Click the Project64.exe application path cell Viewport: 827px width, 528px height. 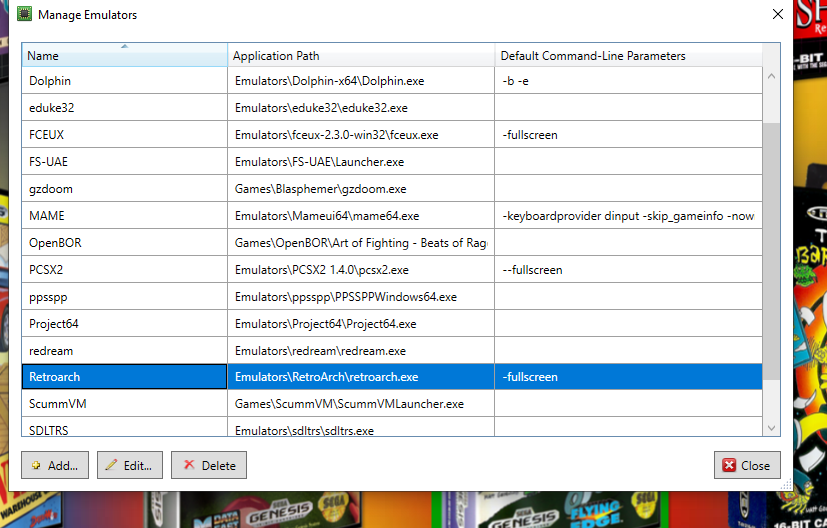click(x=361, y=323)
